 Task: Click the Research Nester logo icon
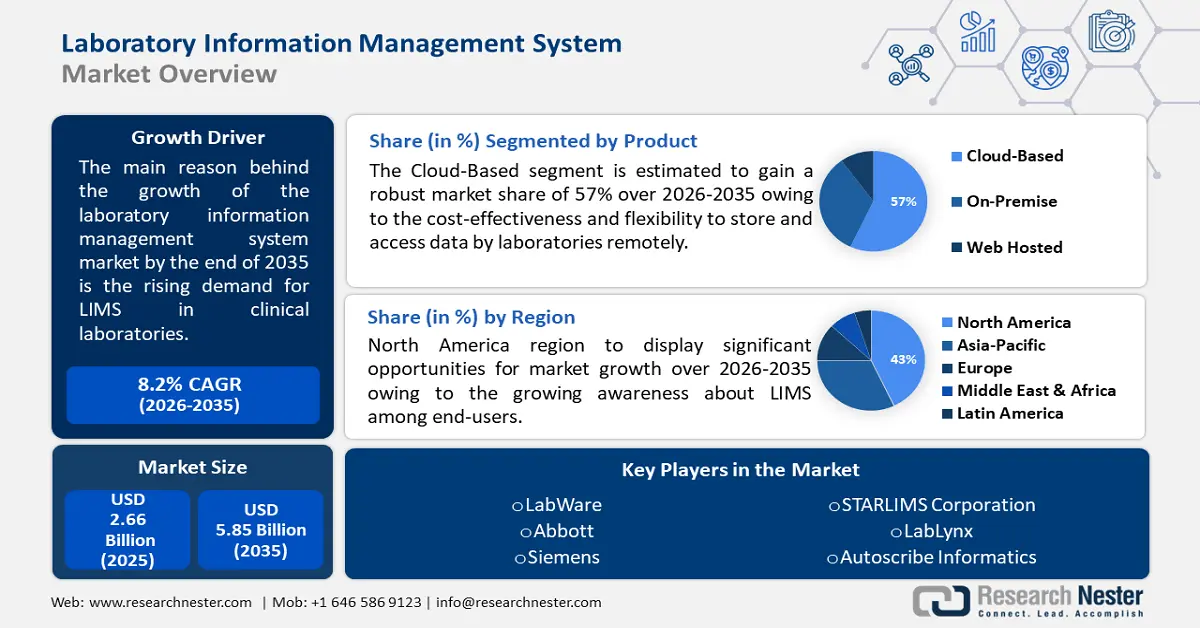point(940,600)
